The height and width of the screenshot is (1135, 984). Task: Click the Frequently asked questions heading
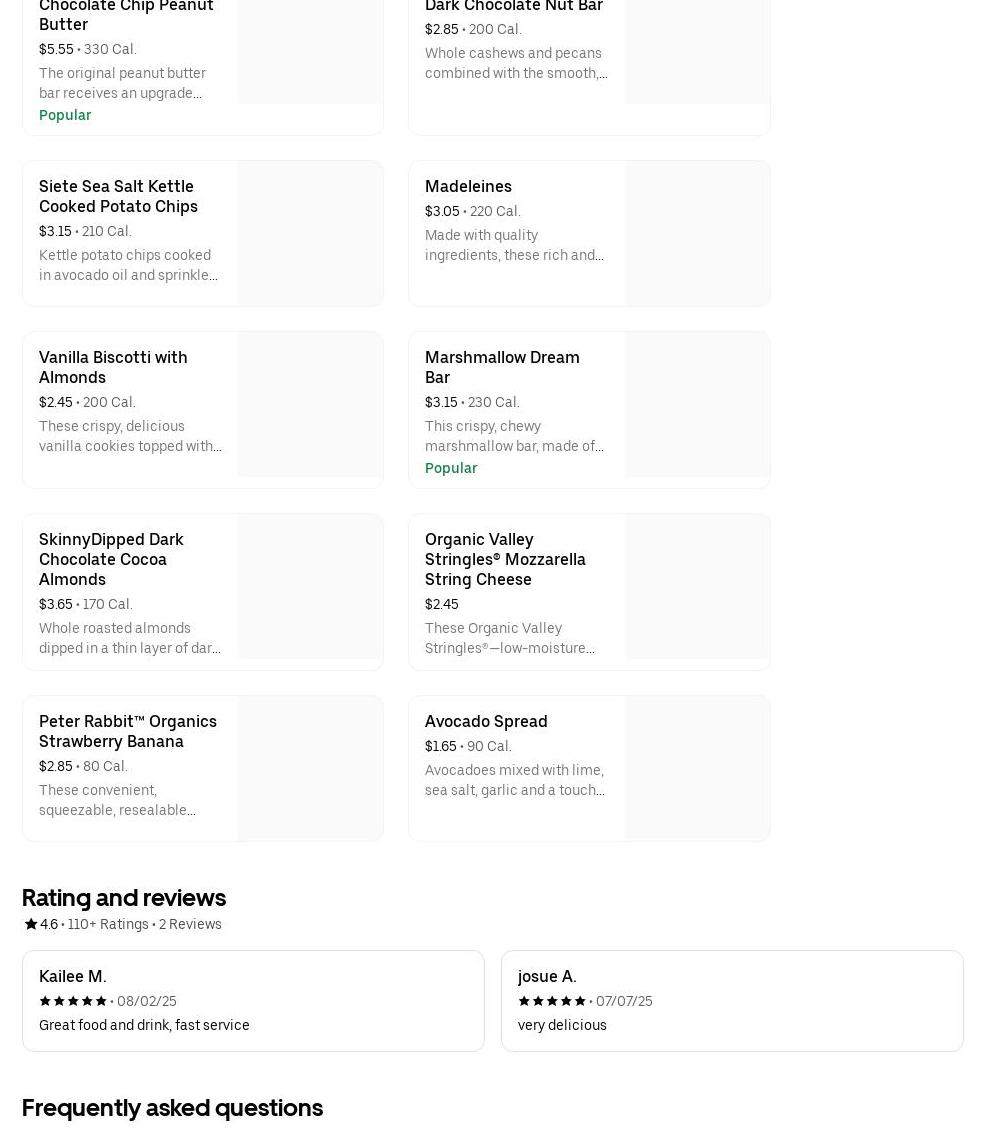tap(172, 1108)
